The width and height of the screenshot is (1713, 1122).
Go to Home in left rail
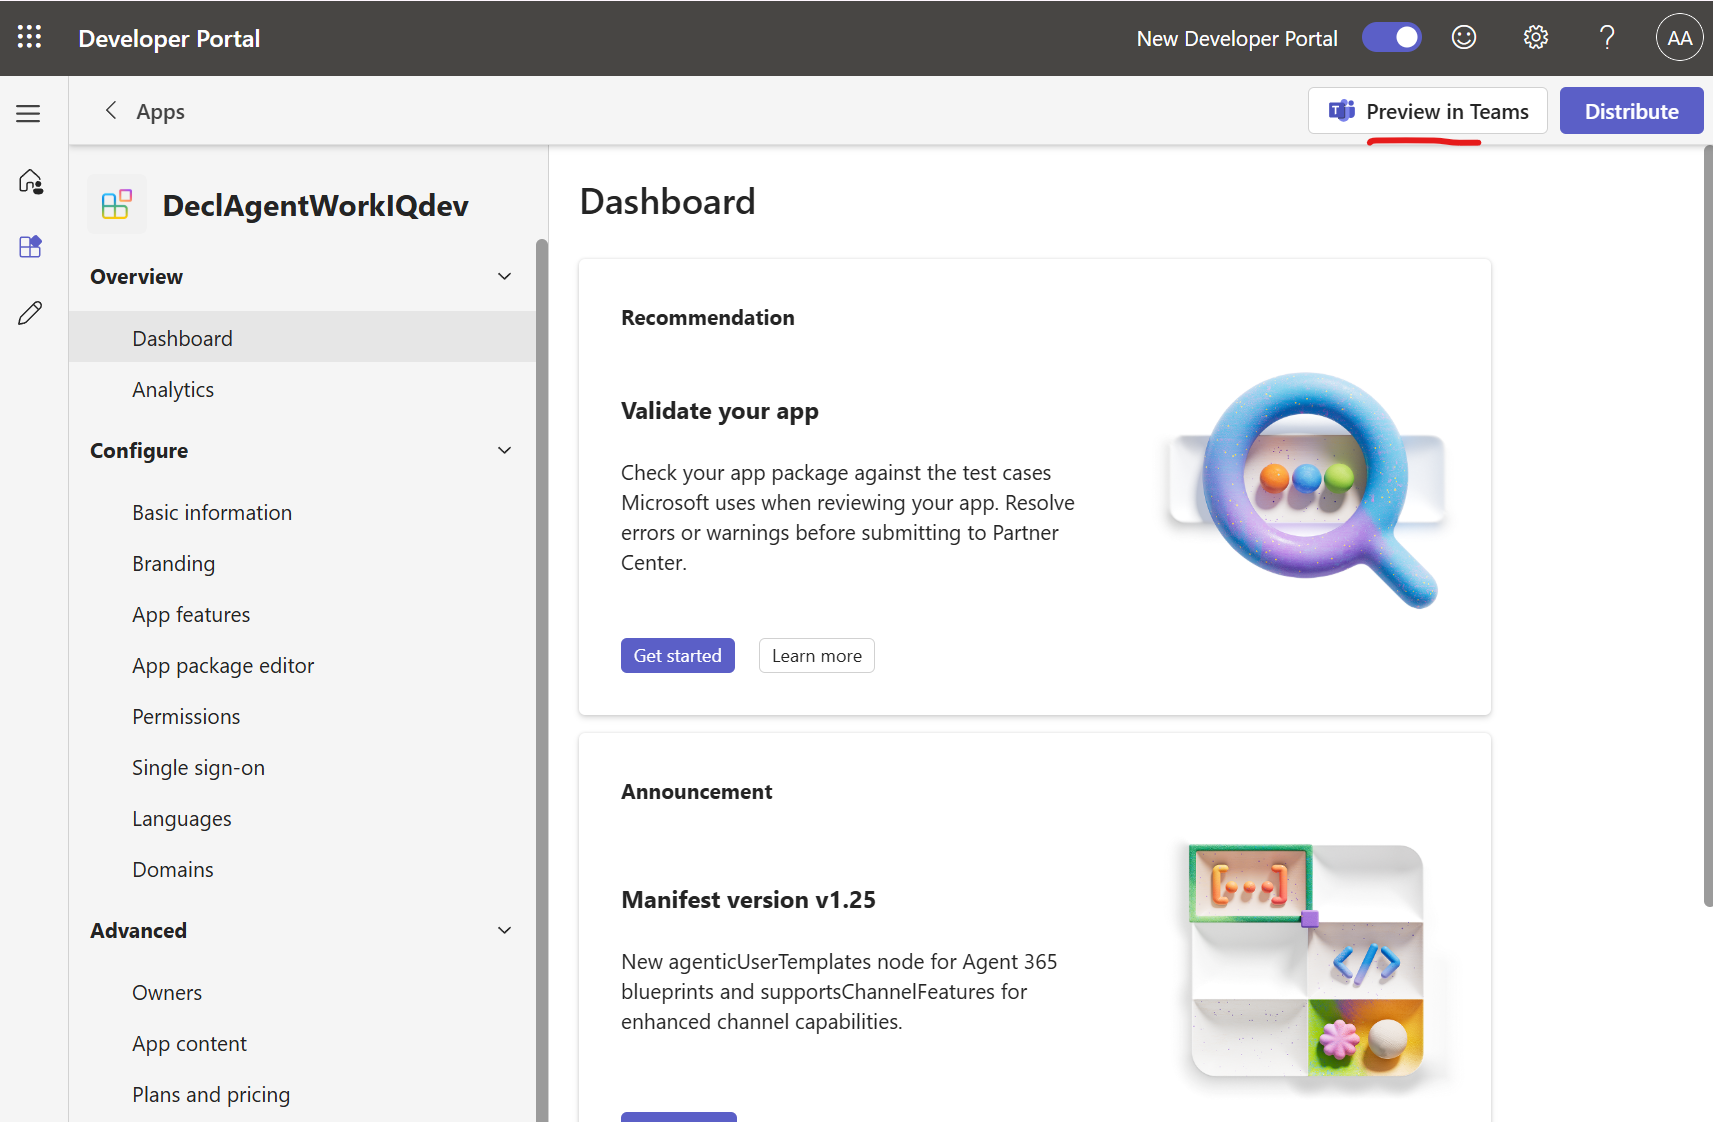tap(30, 182)
